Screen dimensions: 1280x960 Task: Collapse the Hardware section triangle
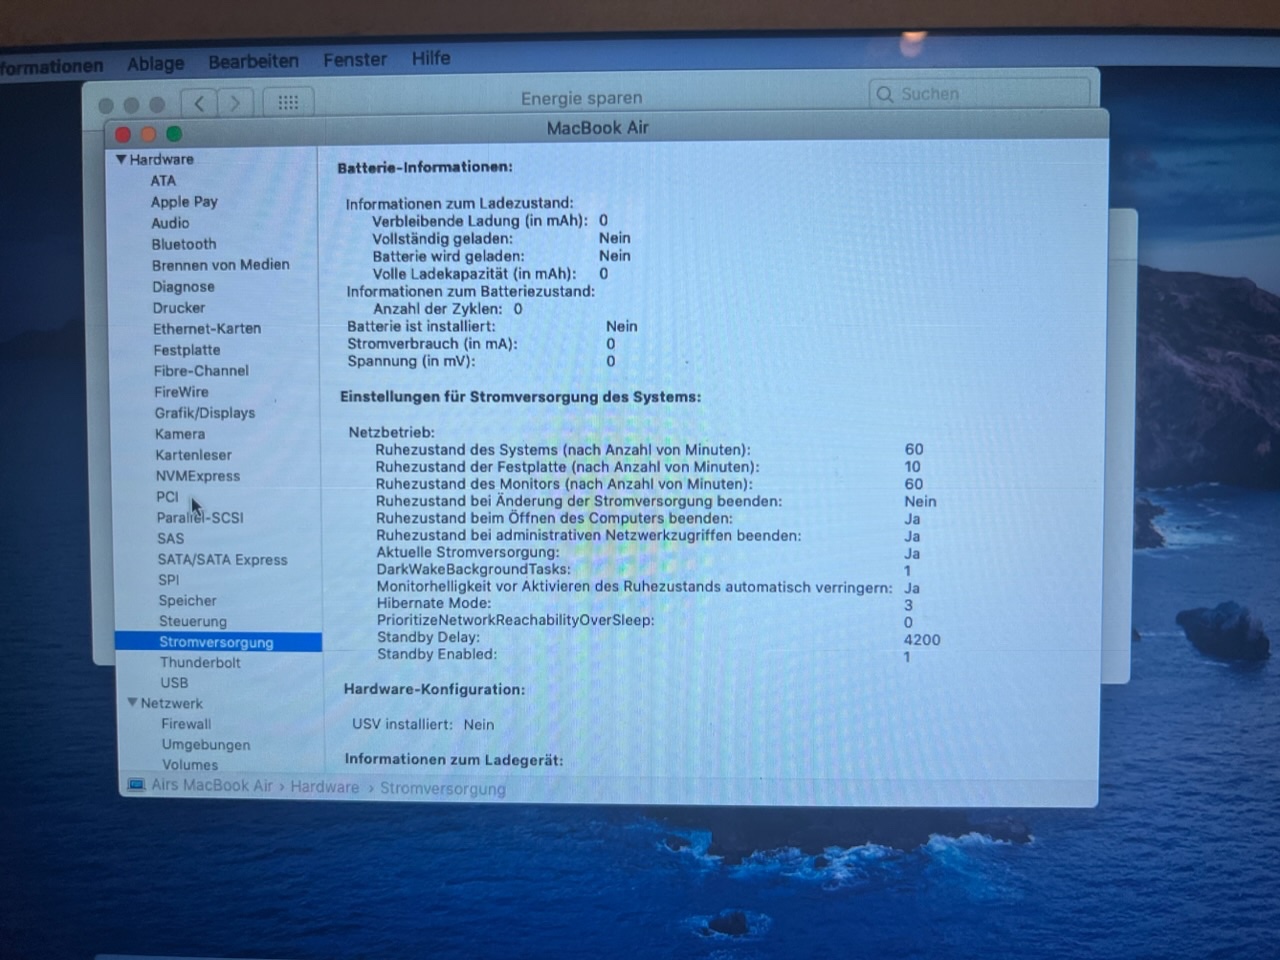[121, 159]
